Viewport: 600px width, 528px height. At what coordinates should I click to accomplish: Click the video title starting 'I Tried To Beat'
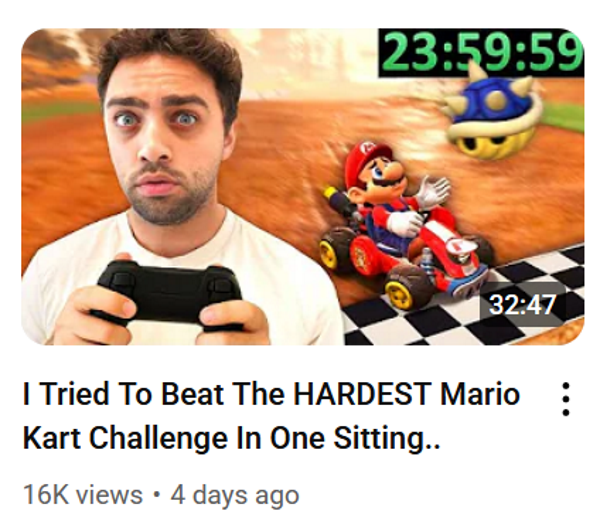point(272,416)
